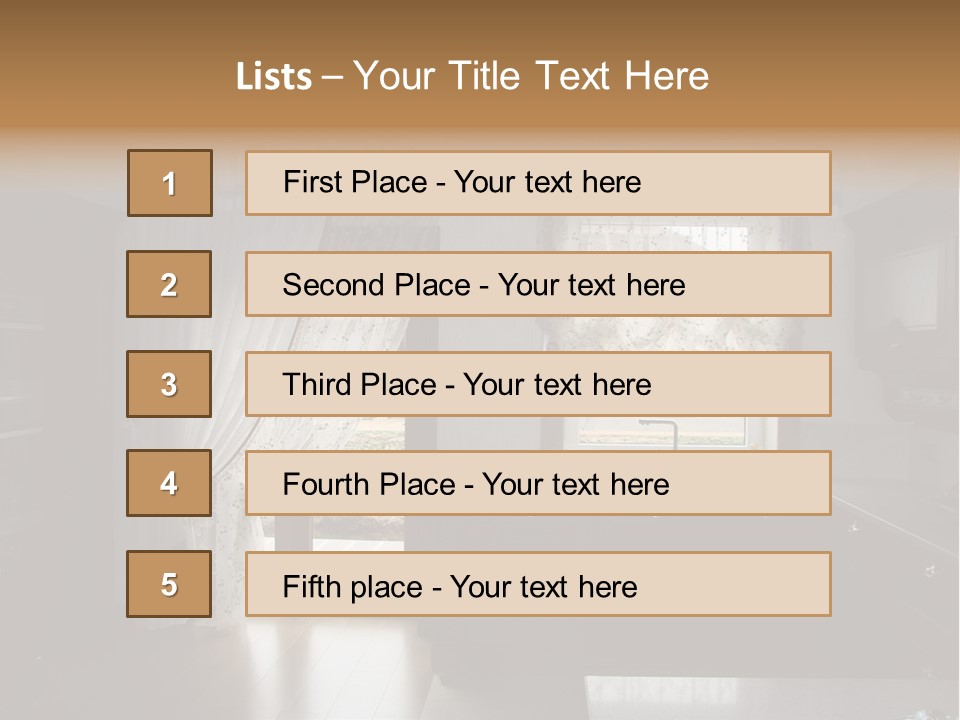
Task: Click the blurred floor area below the list
Action: click(480, 670)
